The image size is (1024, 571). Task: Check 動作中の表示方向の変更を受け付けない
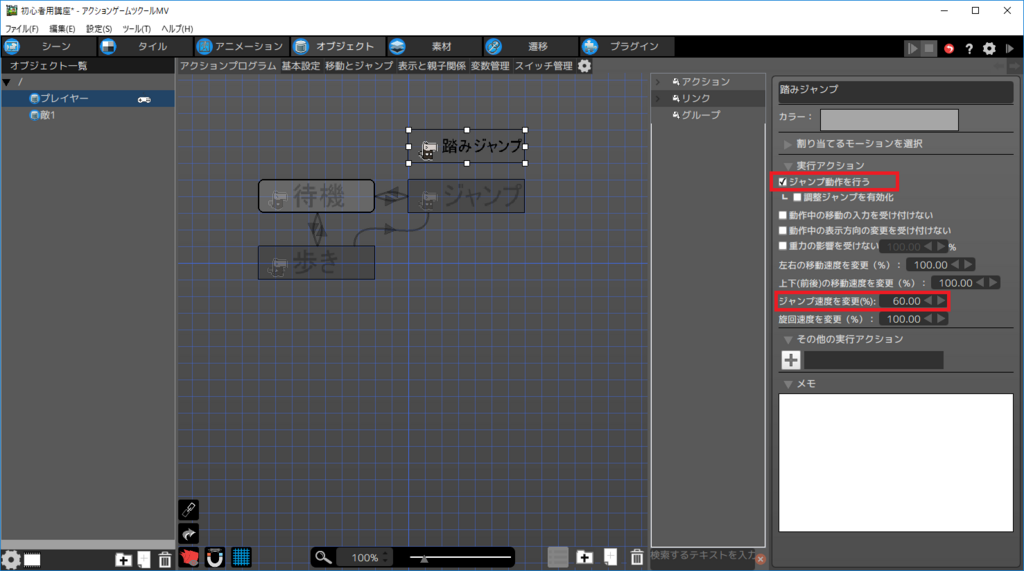[x=782, y=231]
